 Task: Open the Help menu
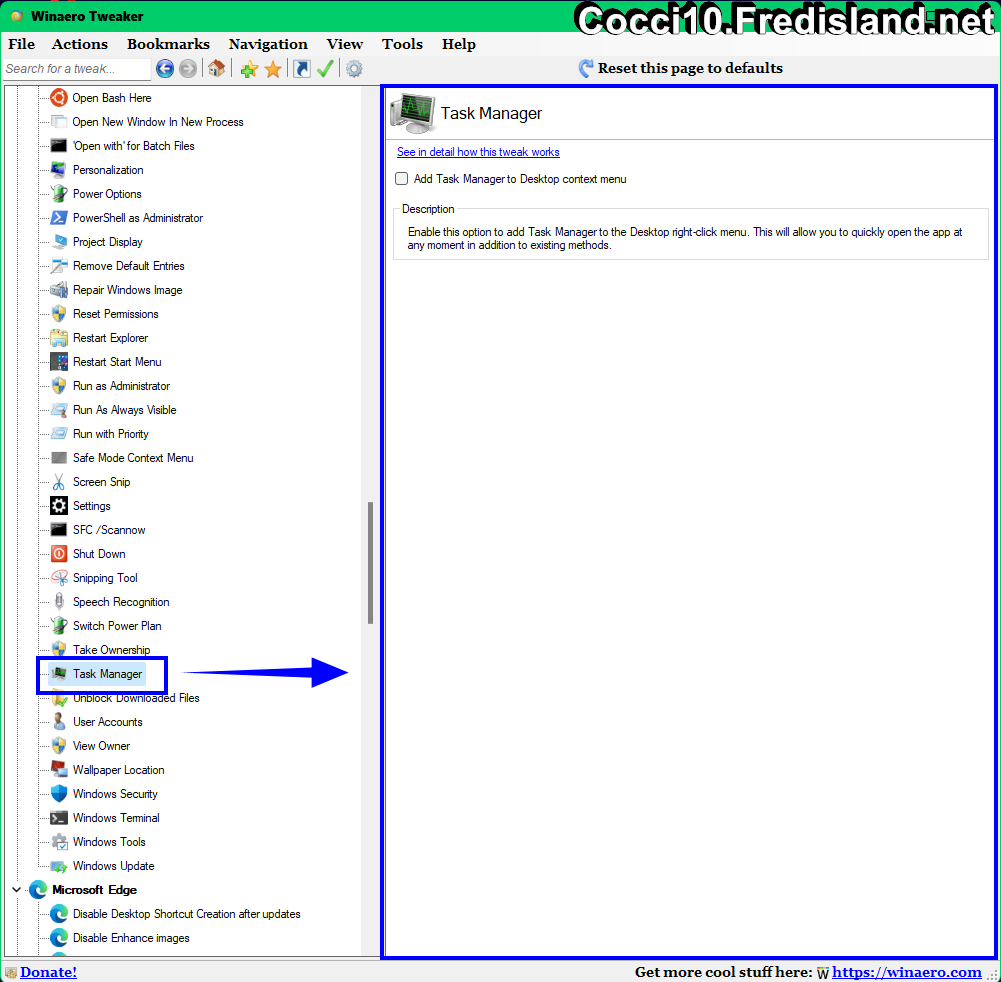pyautogui.click(x=458, y=44)
